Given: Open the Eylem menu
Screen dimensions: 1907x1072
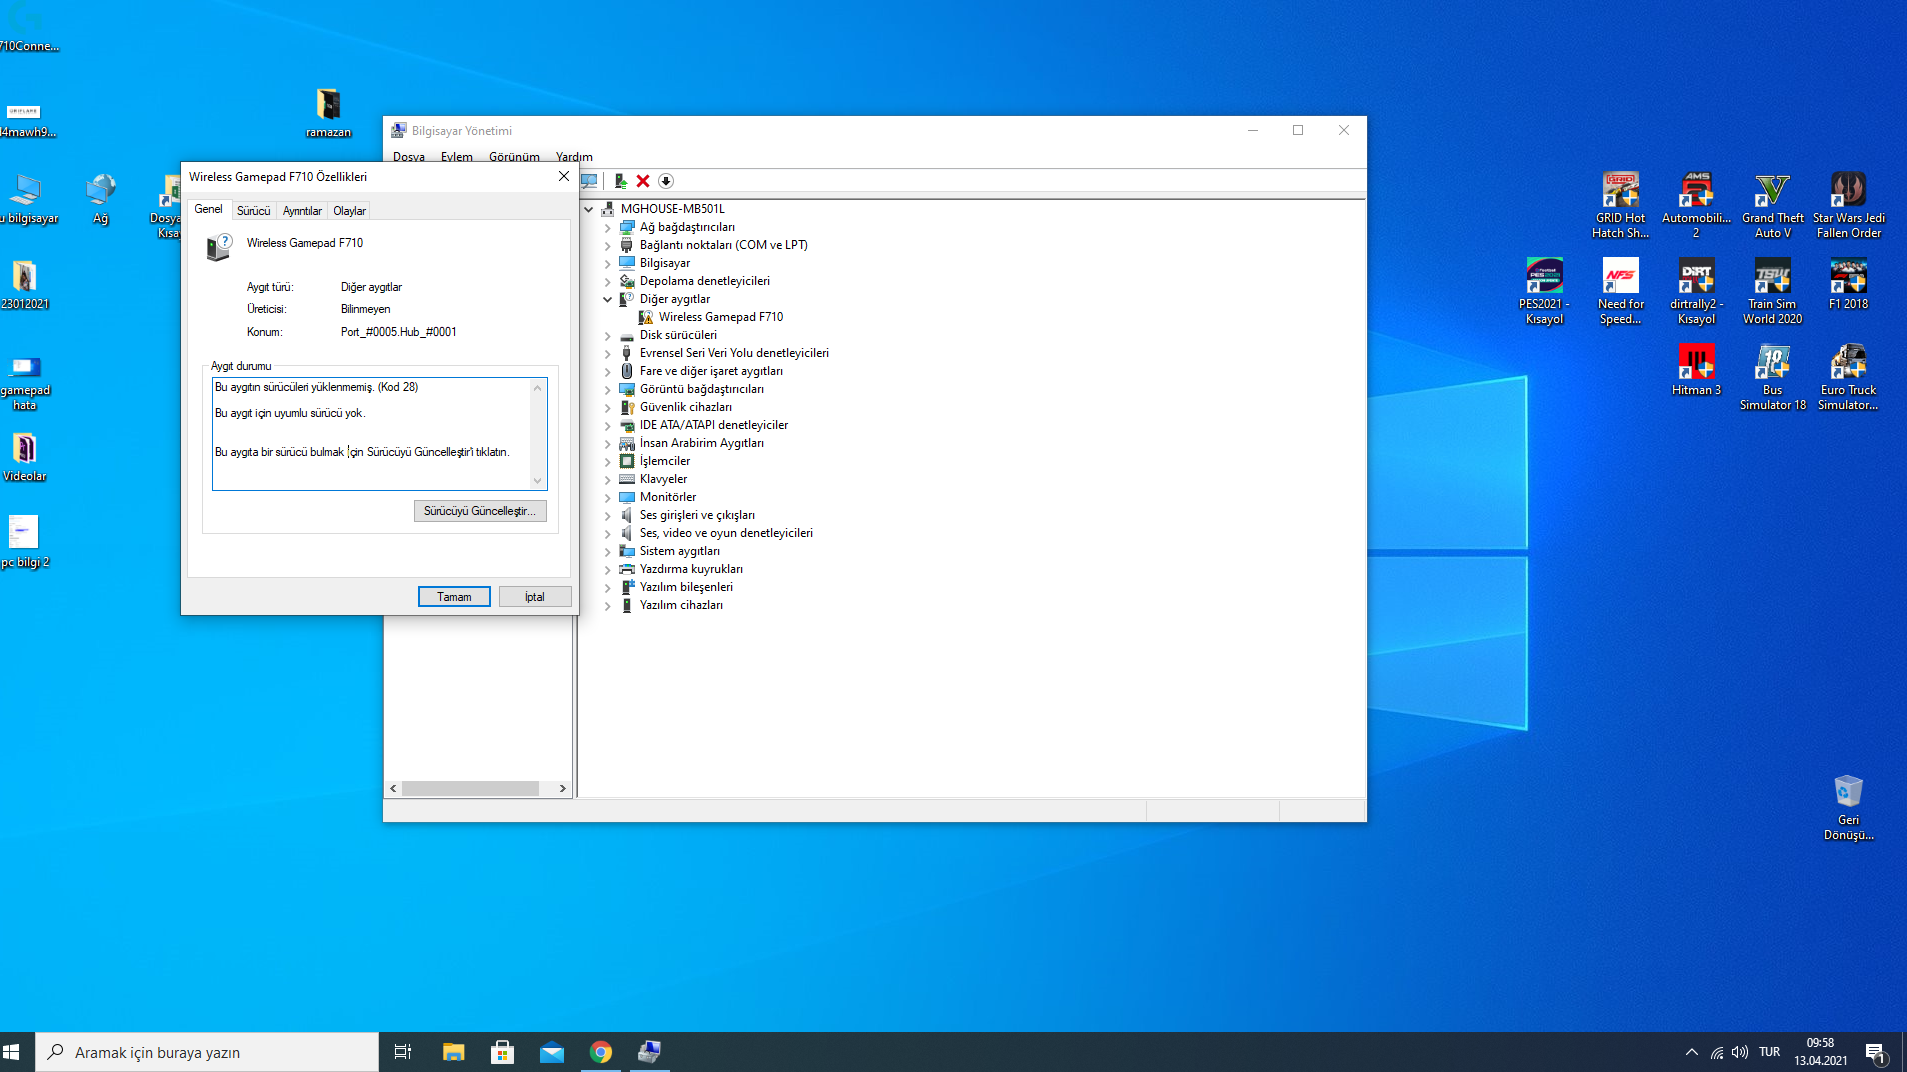Looking at the screenshot, I should [457, 157].
